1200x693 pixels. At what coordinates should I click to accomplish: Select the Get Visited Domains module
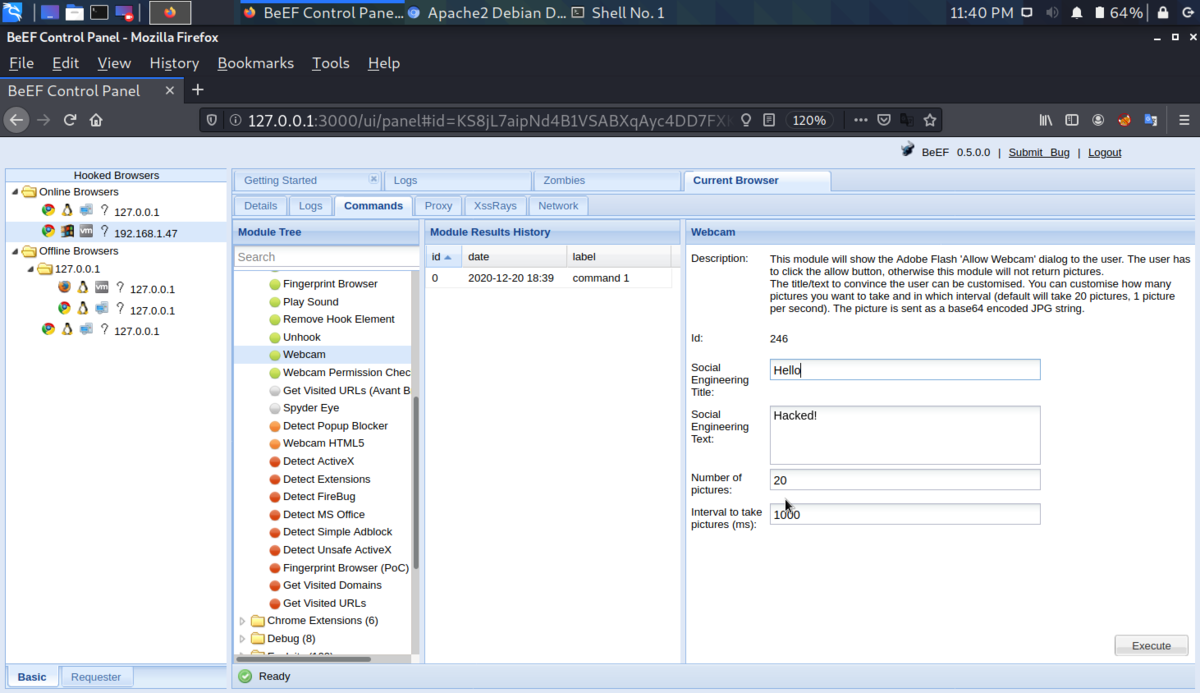tap(332, 585)
